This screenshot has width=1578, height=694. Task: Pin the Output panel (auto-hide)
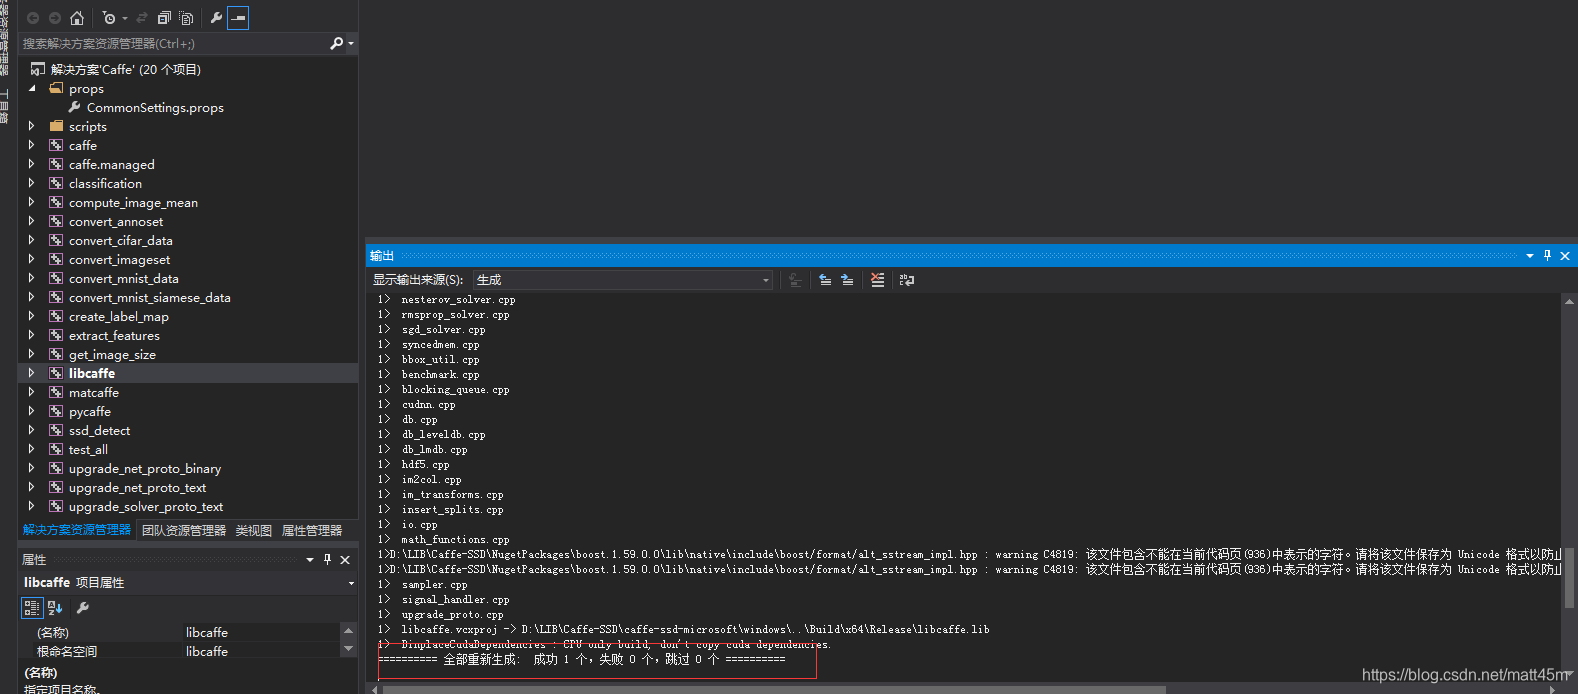tap(1547, 256)
